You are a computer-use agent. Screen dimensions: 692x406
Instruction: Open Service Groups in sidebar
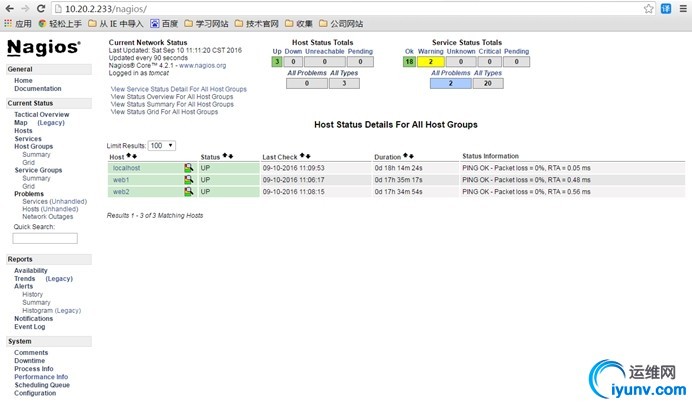[x=38, y=170]
